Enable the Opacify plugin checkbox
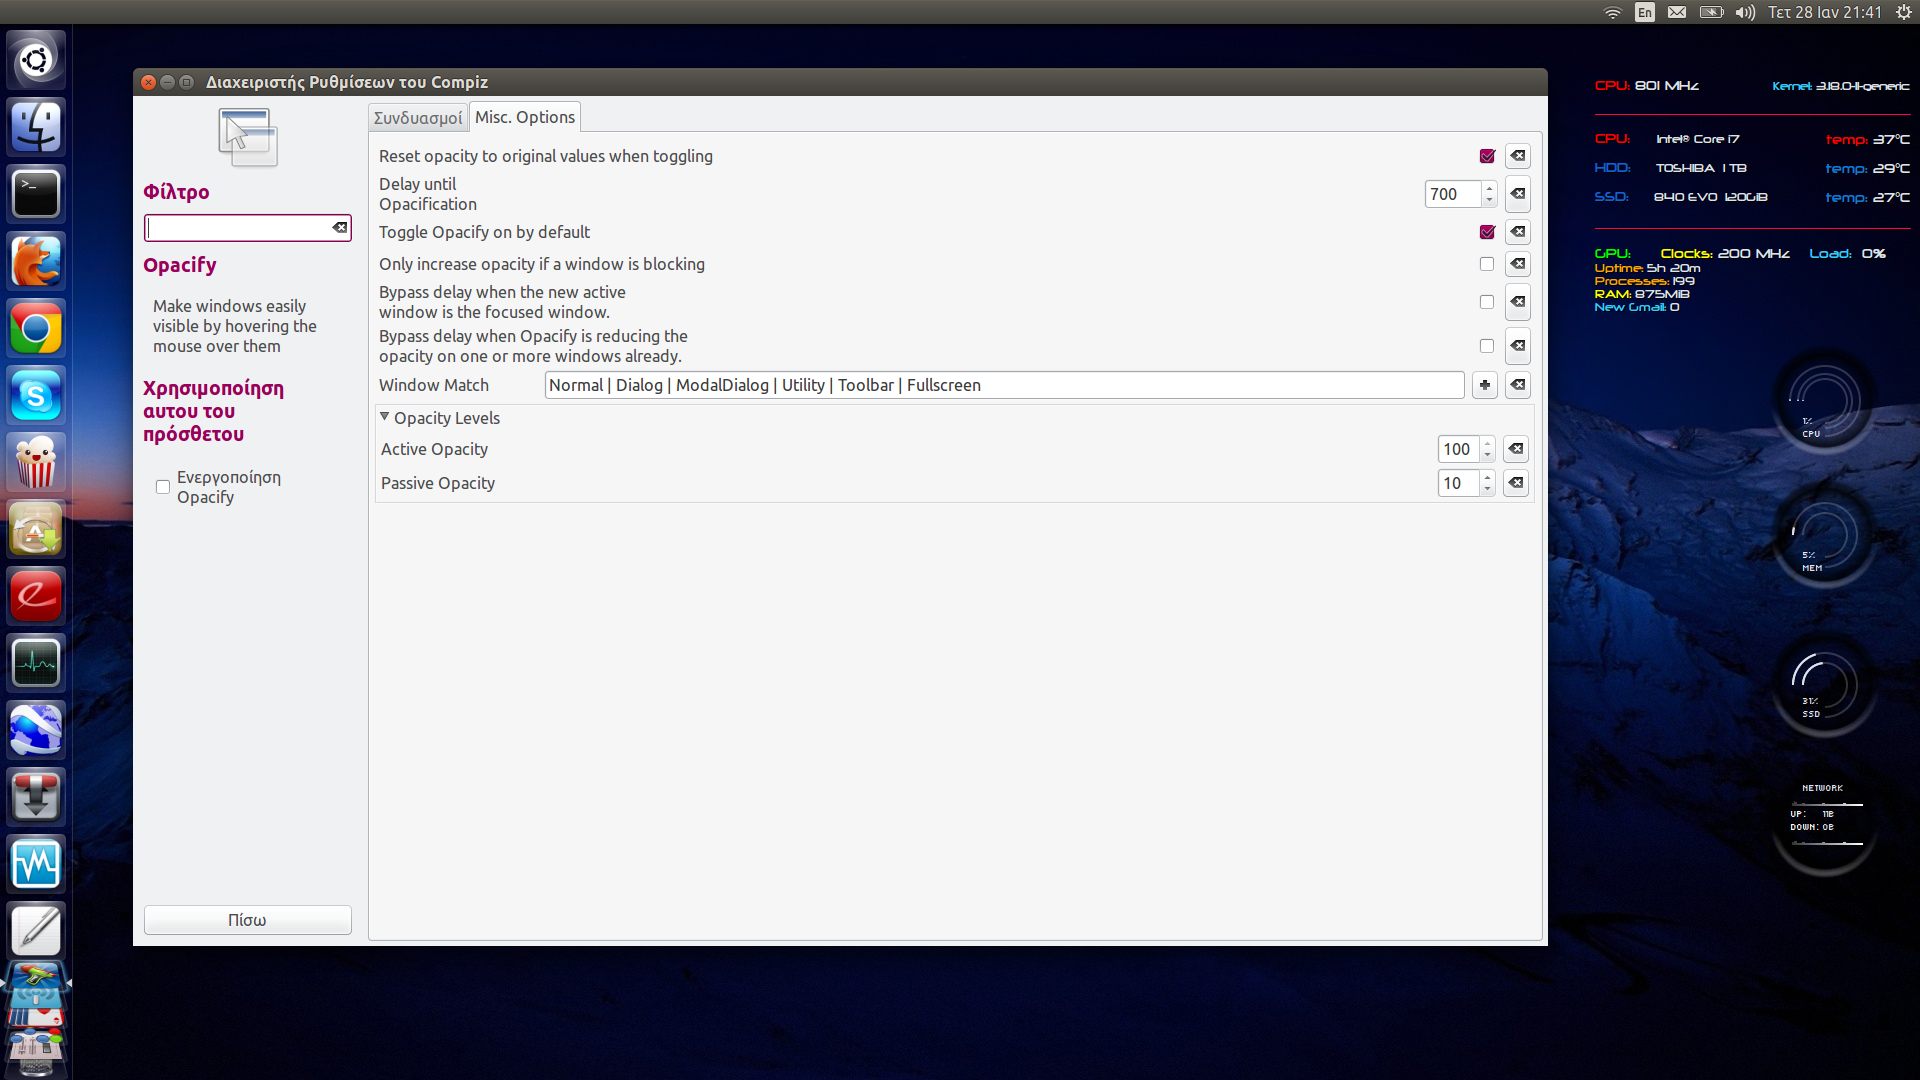This screenshot has height=1080, width=1920. (x=163, y=487)
